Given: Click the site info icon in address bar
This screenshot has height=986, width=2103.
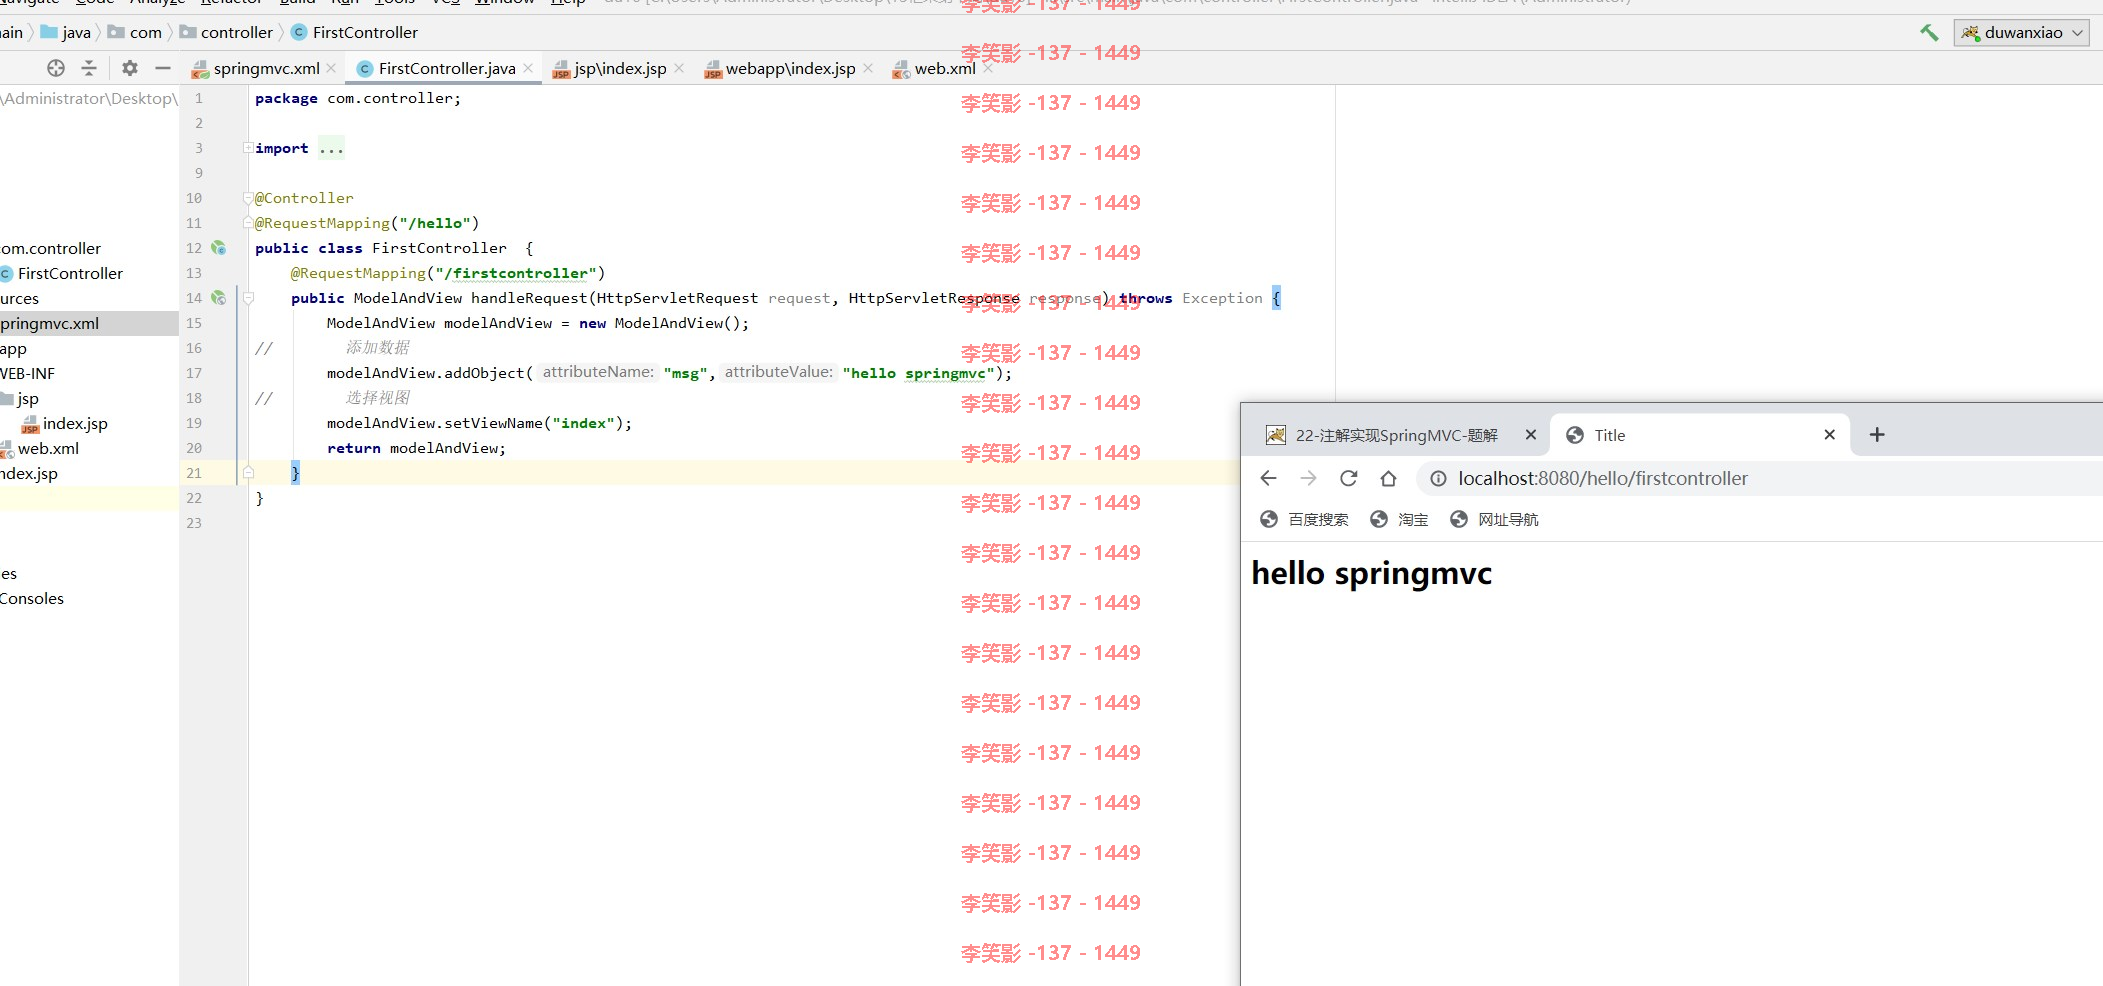Looking at the screenshot, I should click(x=1438, y=478).
